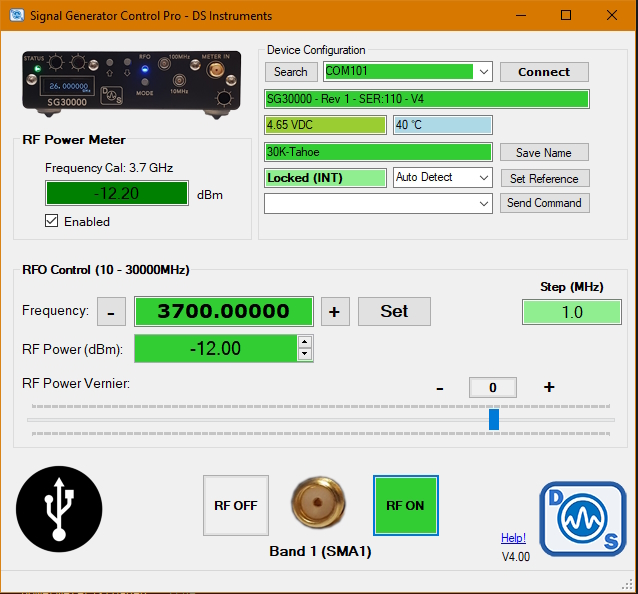Screen dimensions: 638x594
Task: Turn RF output off
Action: pos(235,505)
